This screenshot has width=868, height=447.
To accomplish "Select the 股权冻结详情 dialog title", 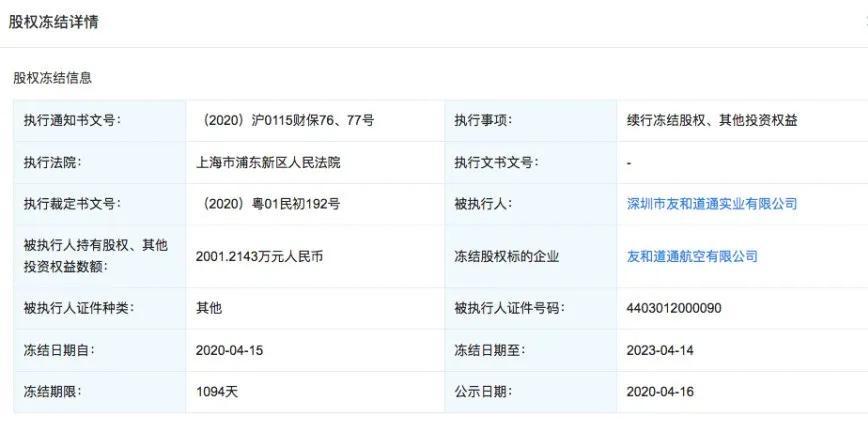I will tap(53, 22).
